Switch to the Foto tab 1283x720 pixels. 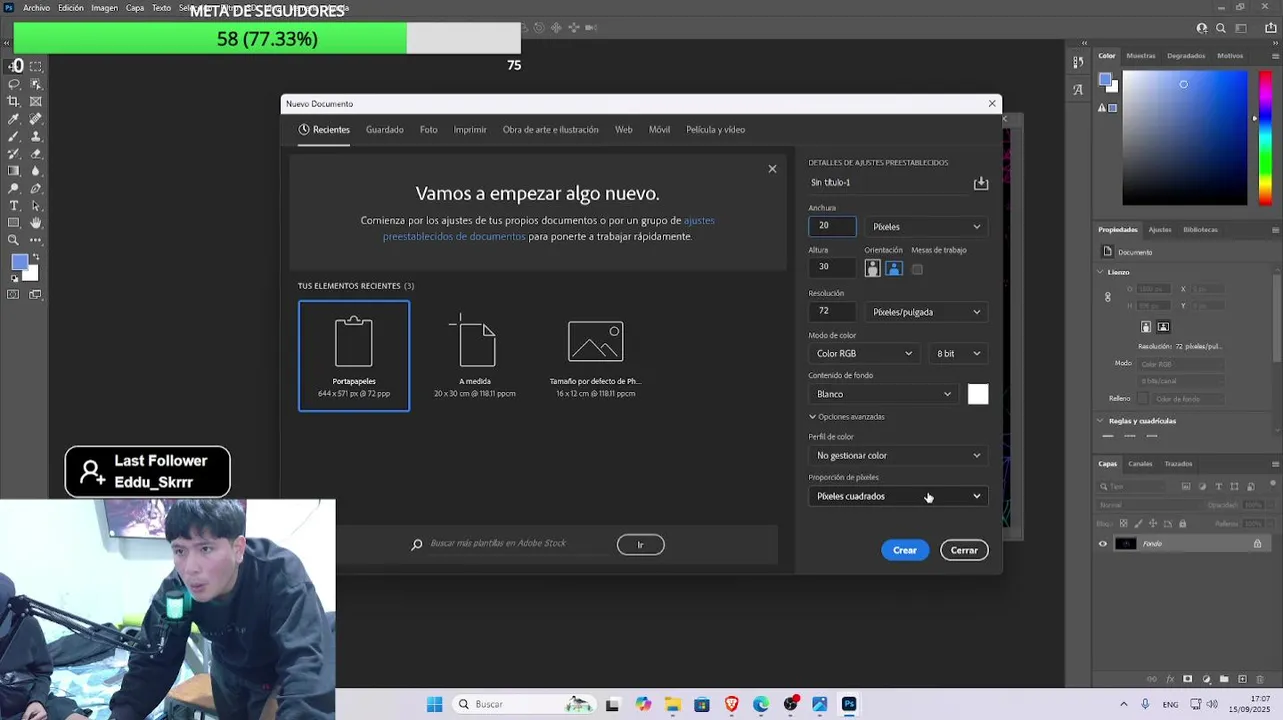pos(428,130)
